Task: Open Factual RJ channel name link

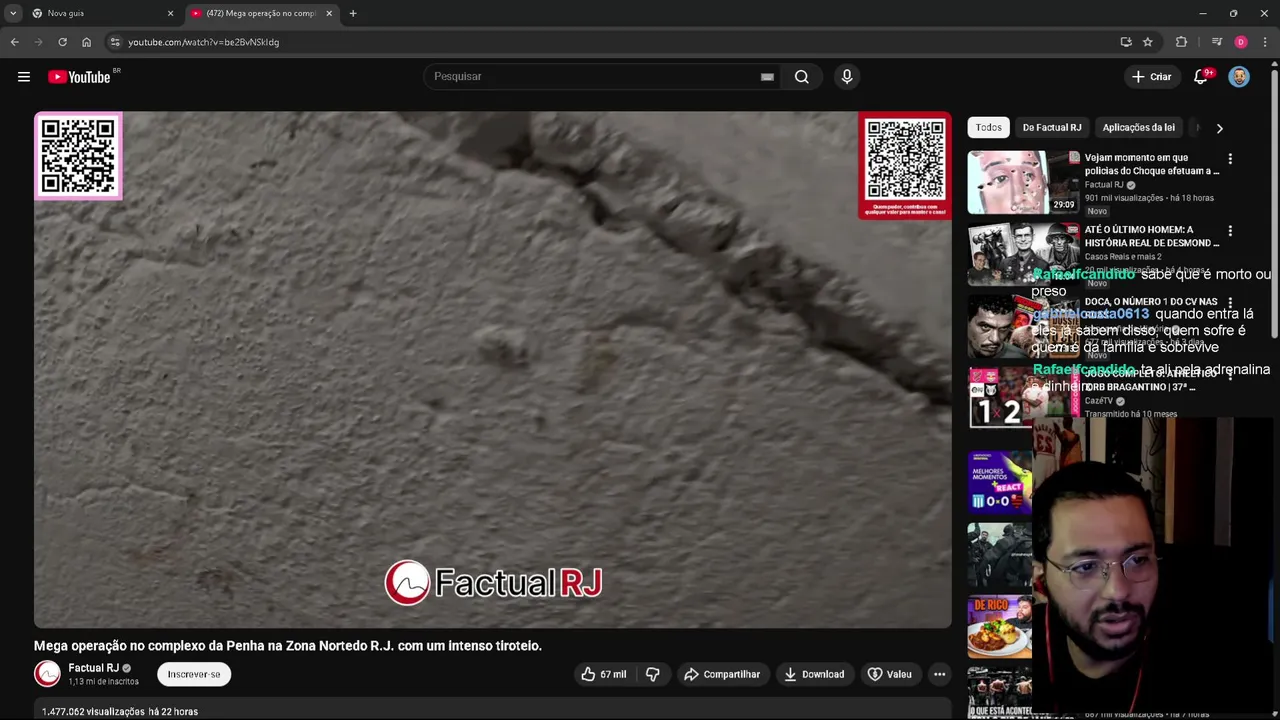Action: (93, 668)
